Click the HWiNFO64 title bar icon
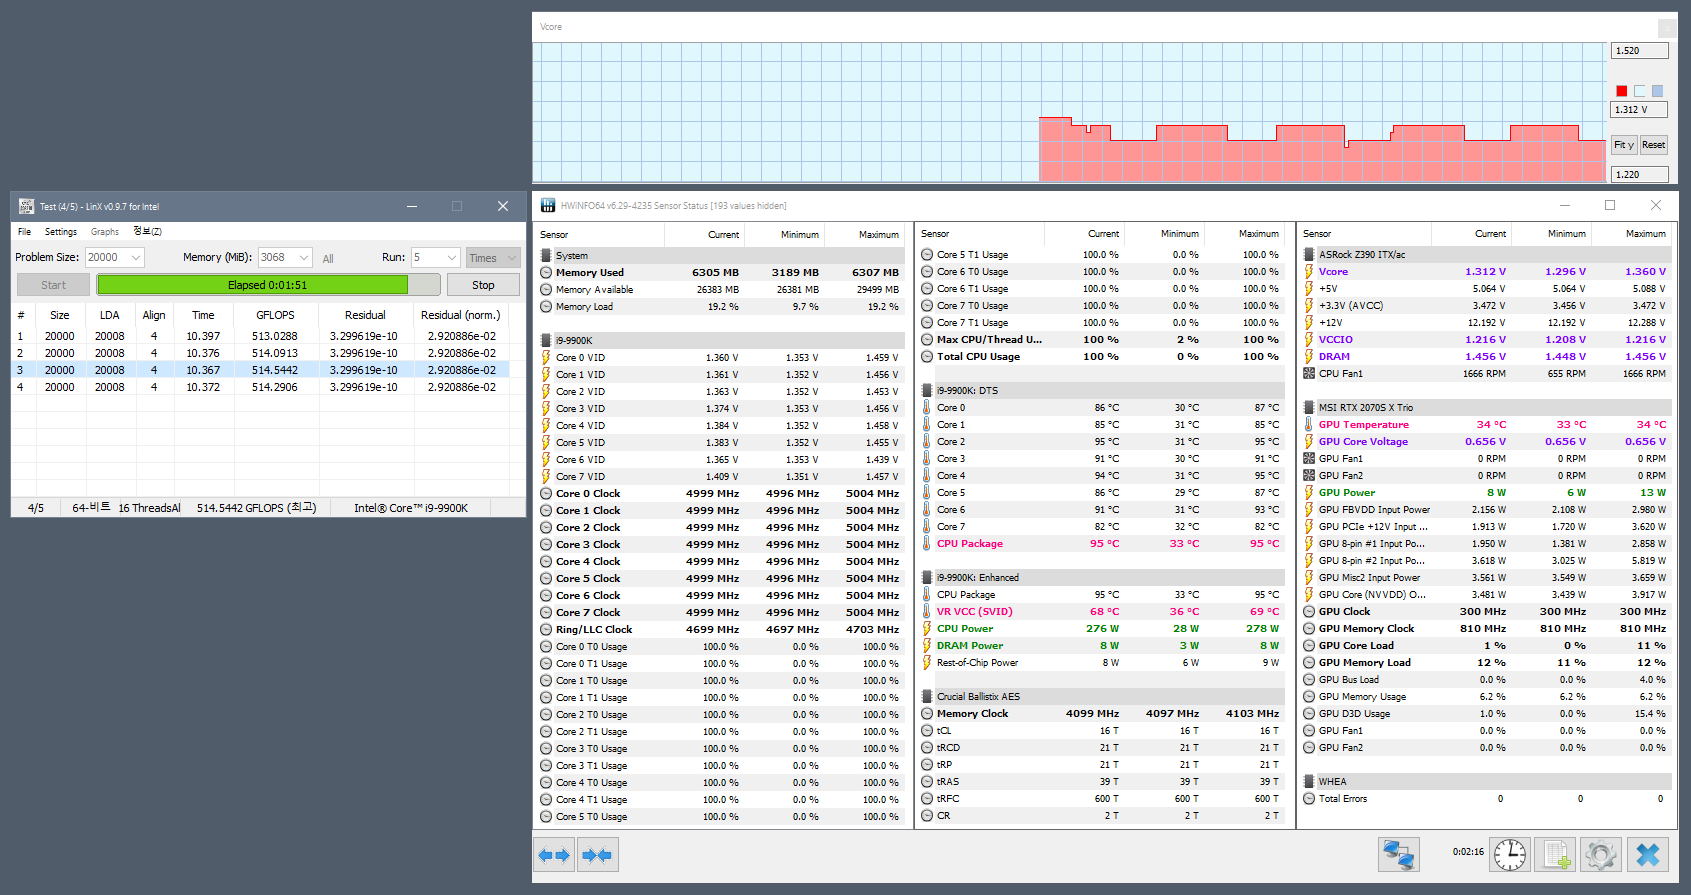 (x=548, y=205)
